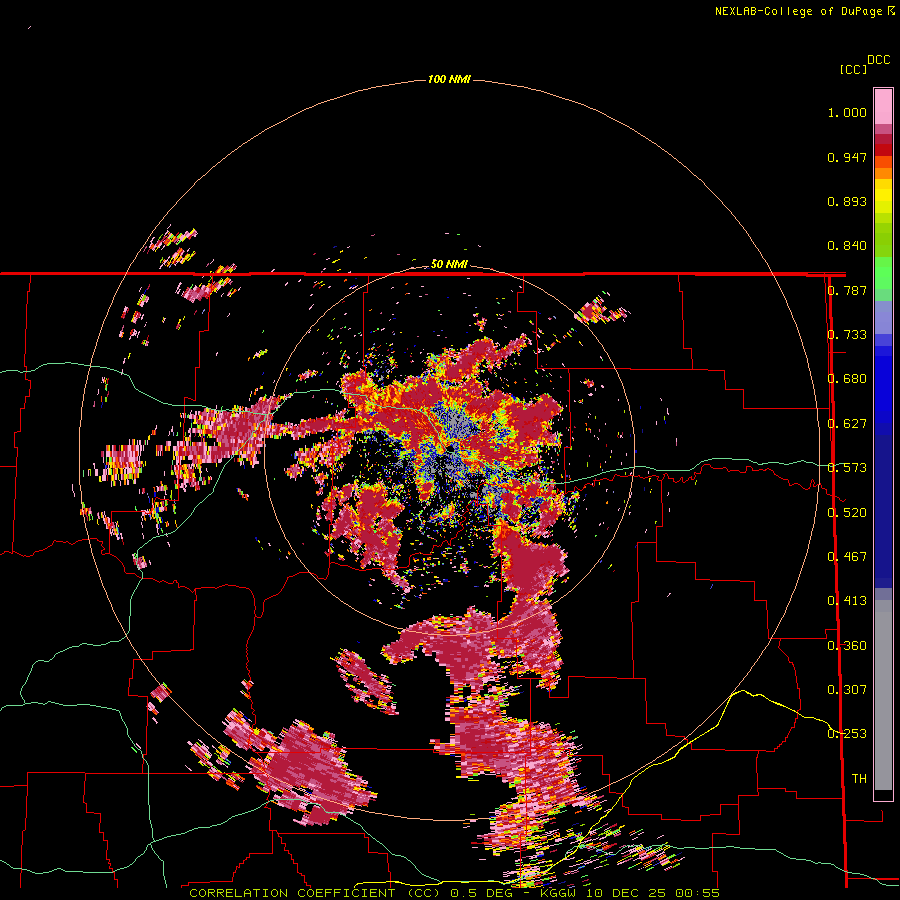Click the DCC product label above the legend

[x=878, y=60]
